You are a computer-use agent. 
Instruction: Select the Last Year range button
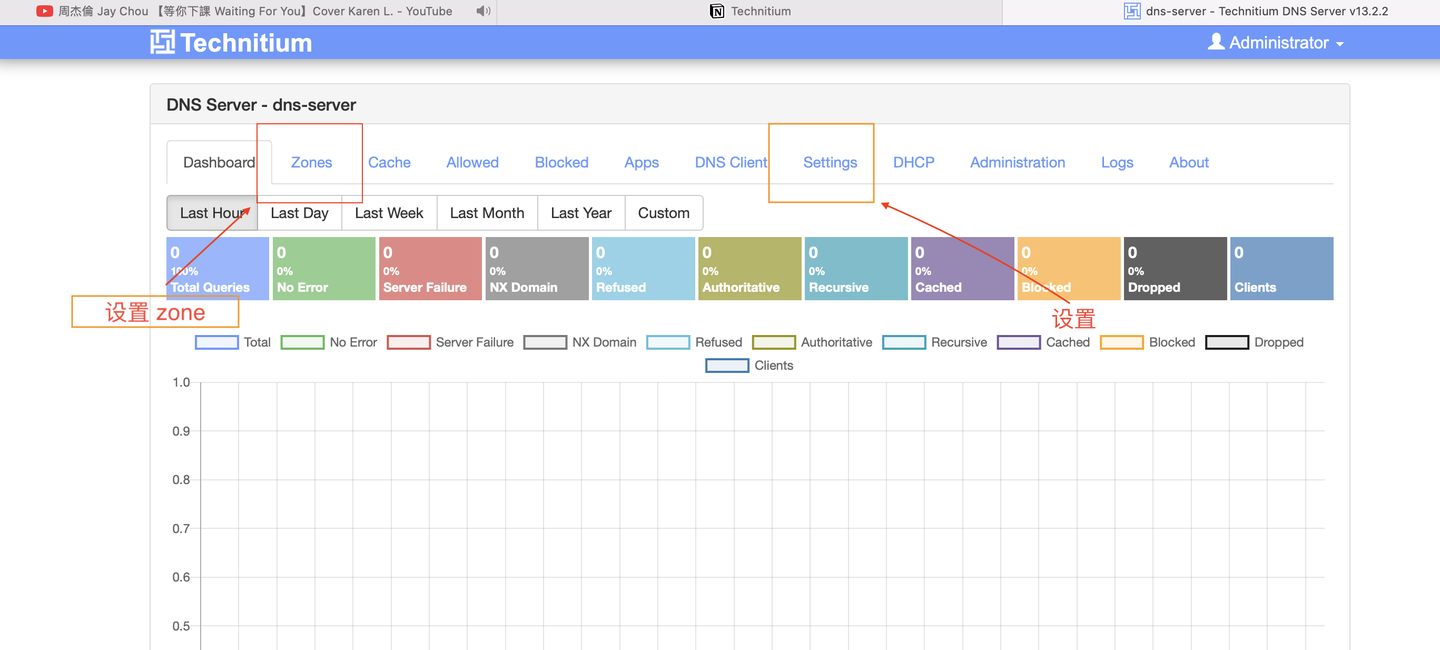(x=581, y=213)
